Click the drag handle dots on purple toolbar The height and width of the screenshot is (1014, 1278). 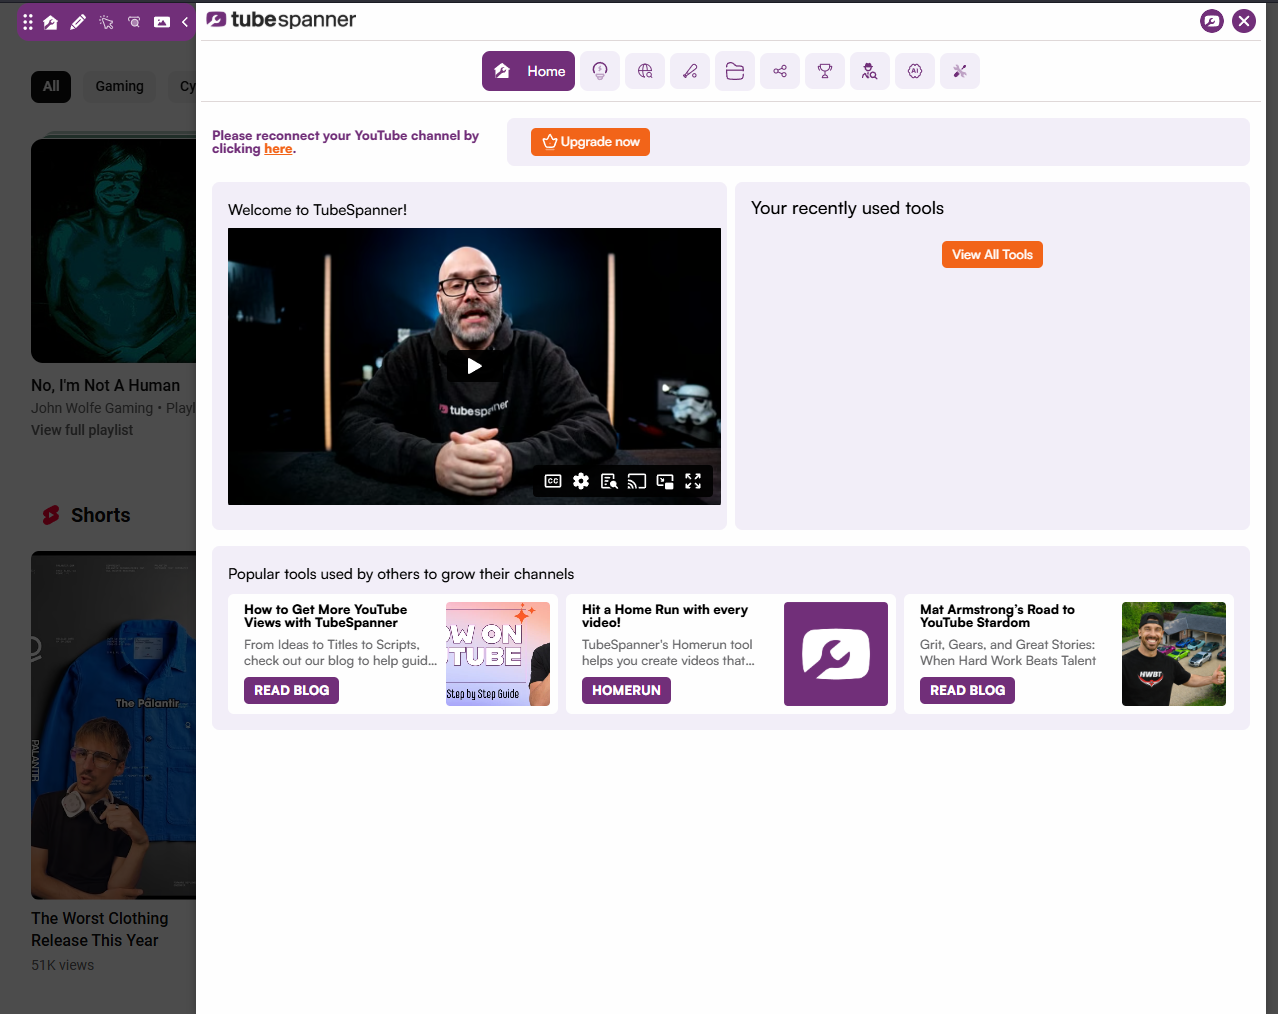coord(28,21)
